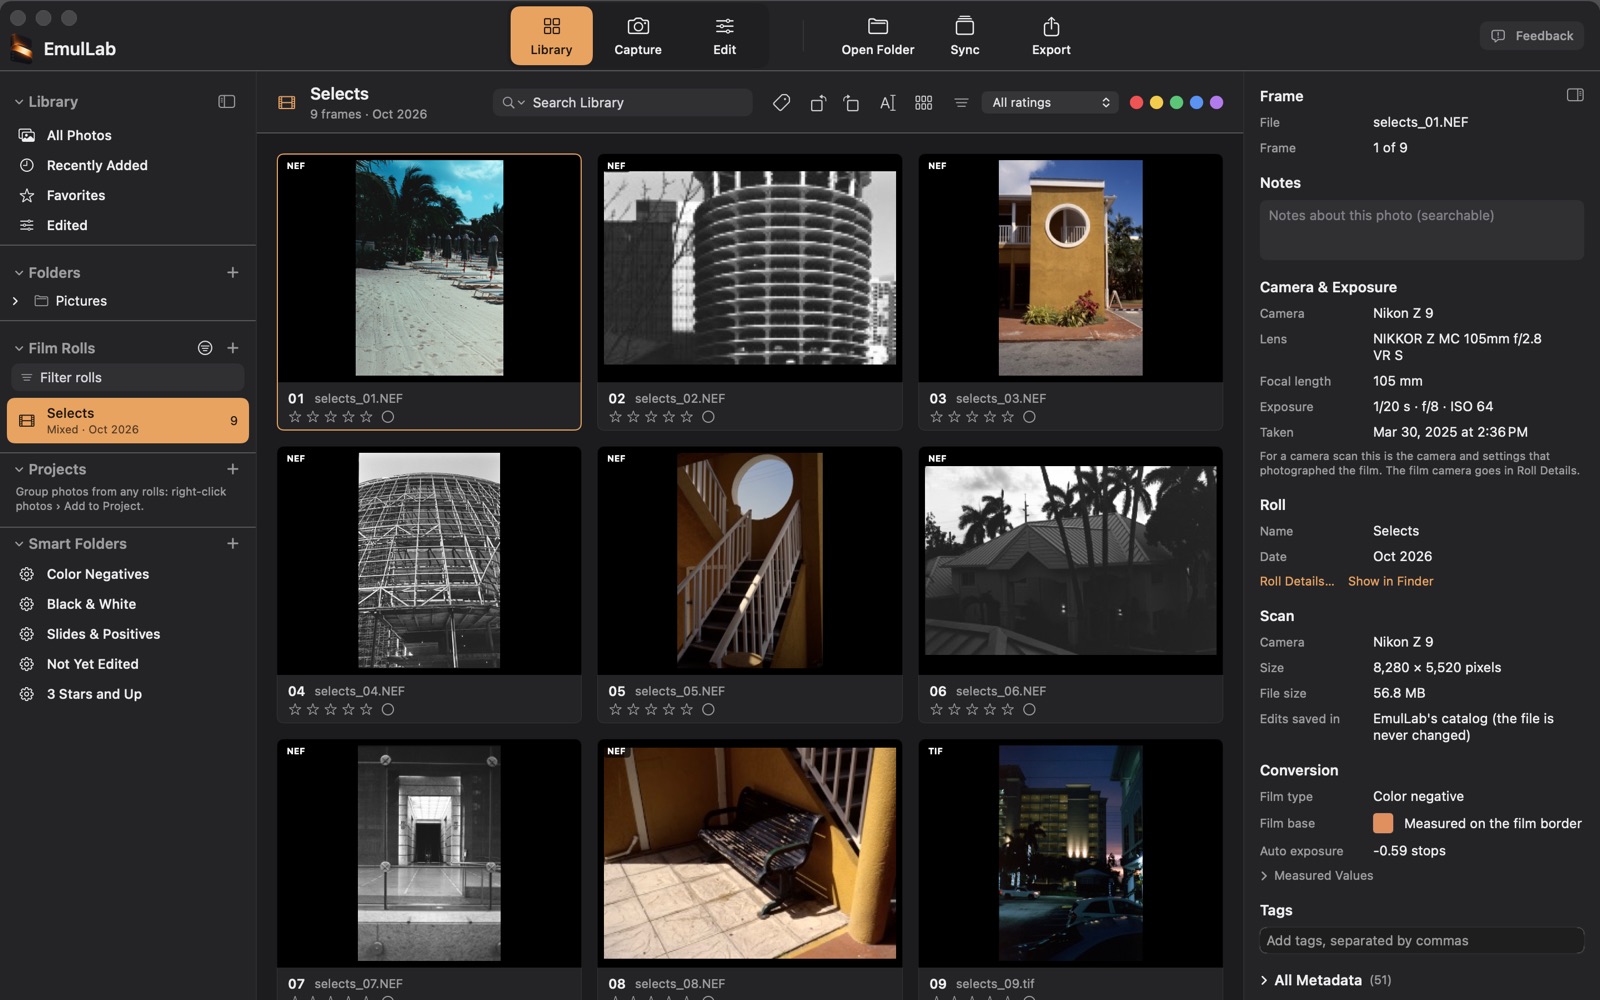Give selects_03.NEF five stars
Viewport: 1600px width, 1000px height.
click(1007, 417)
